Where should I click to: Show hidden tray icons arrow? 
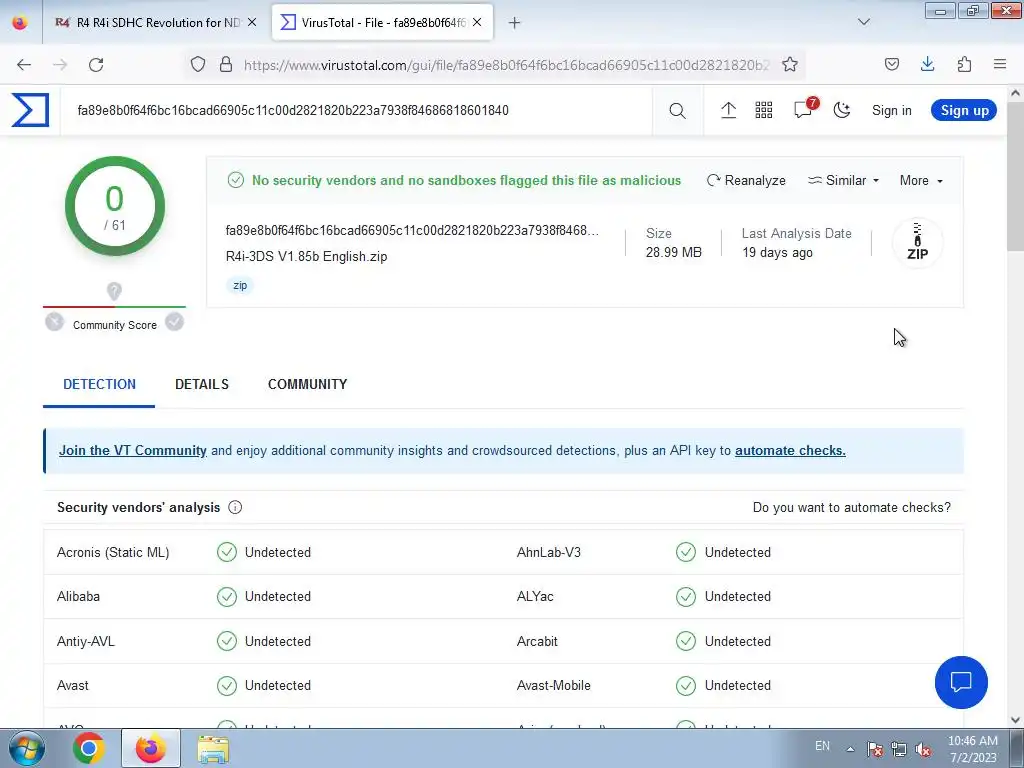(x=850, y=749)
